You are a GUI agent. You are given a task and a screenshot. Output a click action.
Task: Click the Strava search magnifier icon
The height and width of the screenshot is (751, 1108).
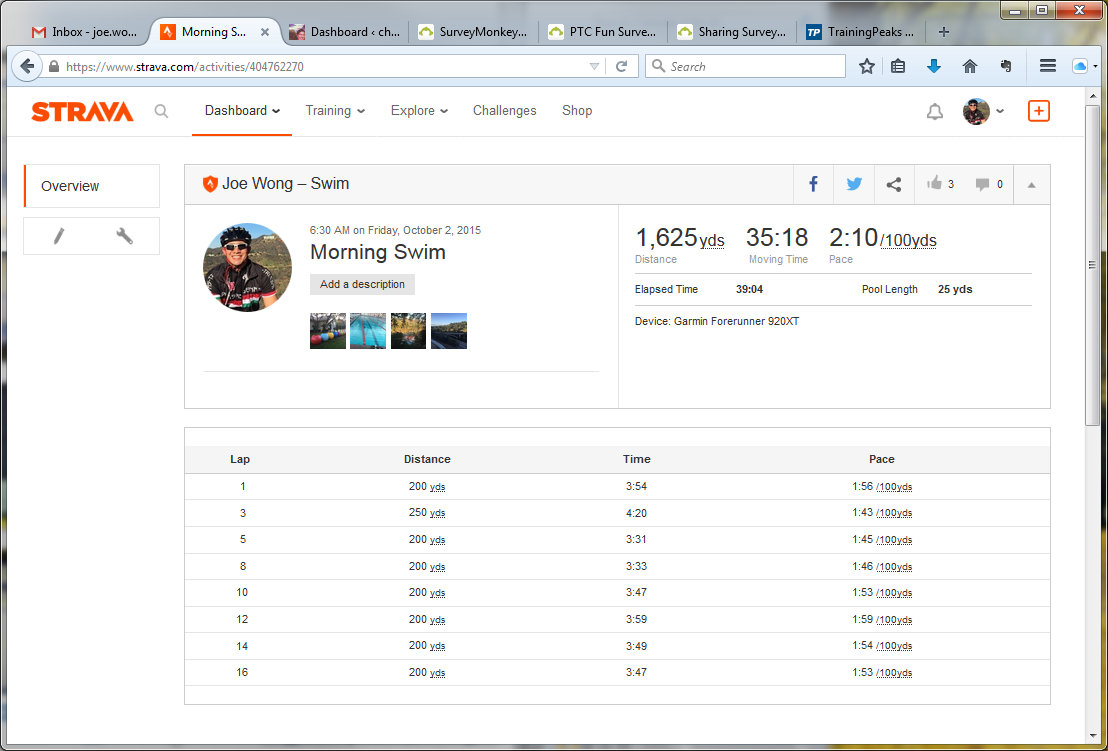point(161,111)
